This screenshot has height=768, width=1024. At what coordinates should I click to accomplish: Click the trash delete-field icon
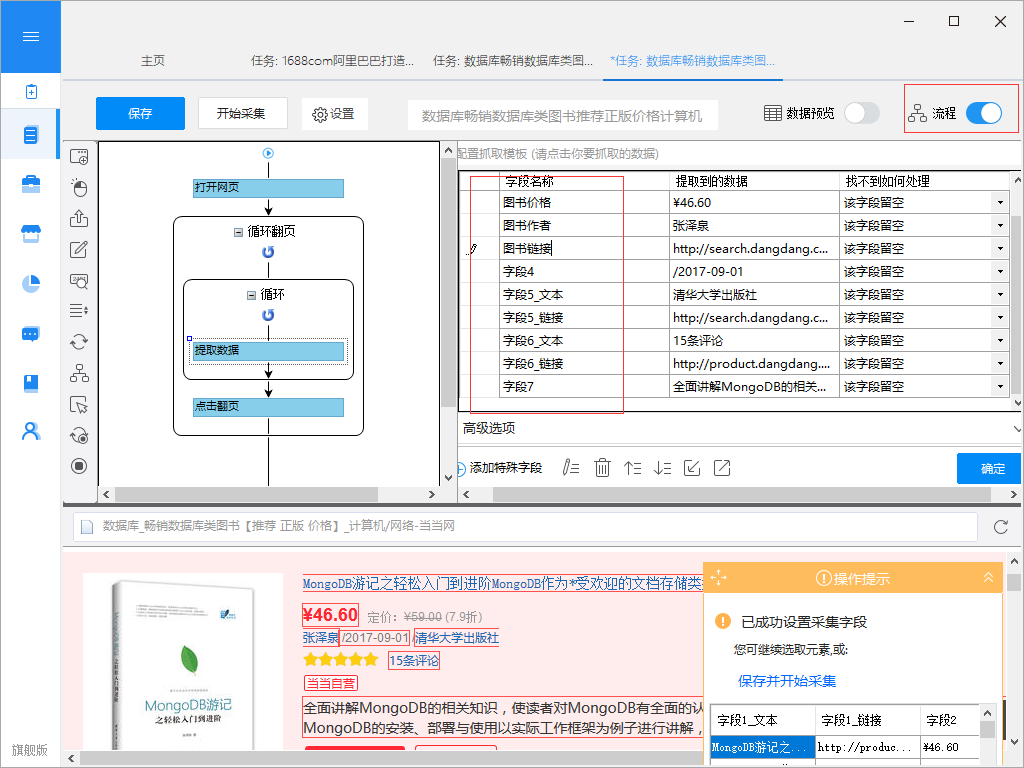(602, 468)
